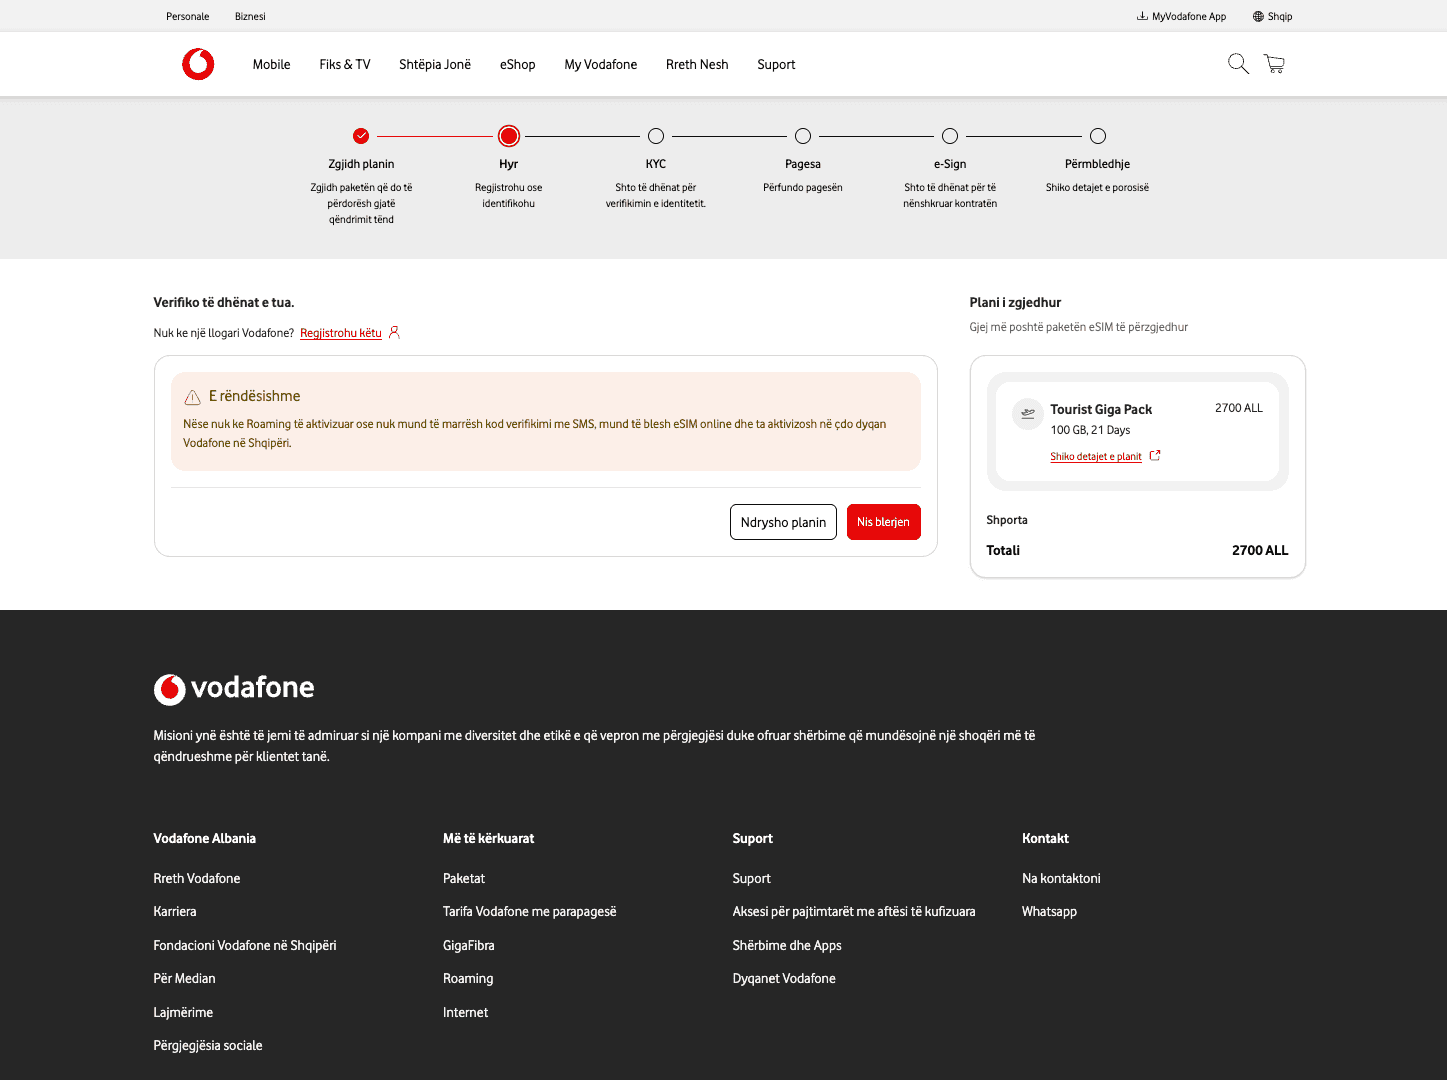Open the Dyqanet Vodafone footer link
This screenshot has width=1447, height=1080.
tap(784, 978)
